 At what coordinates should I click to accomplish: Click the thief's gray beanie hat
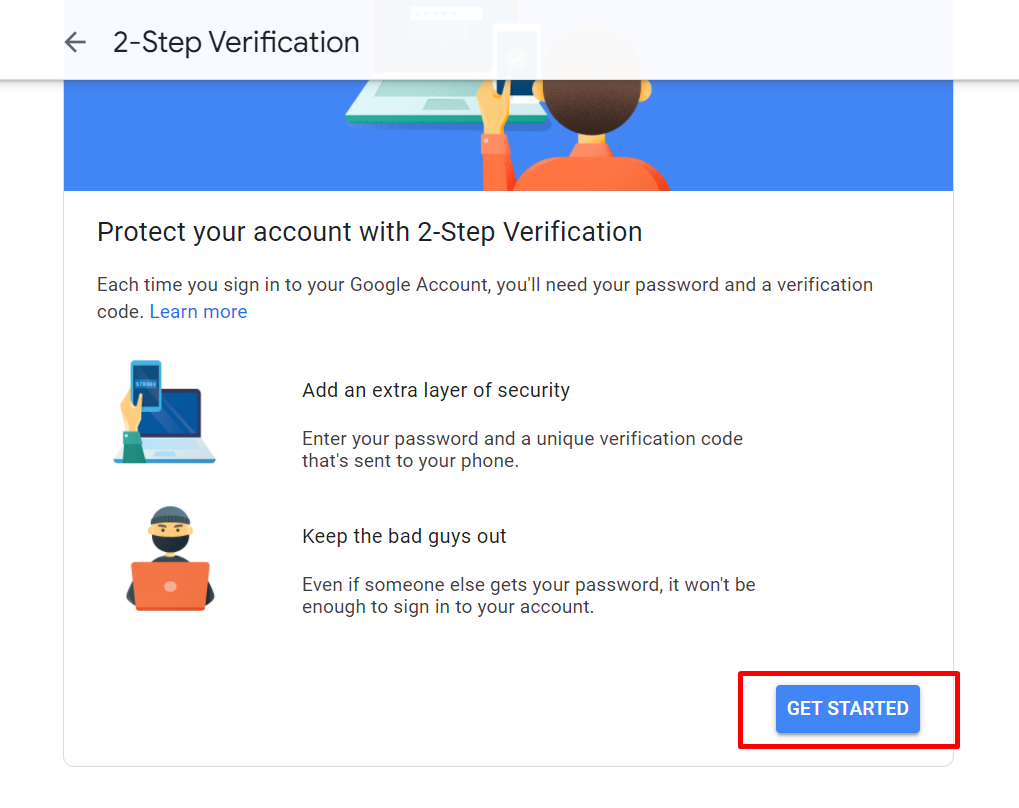[x=170, y=516]
